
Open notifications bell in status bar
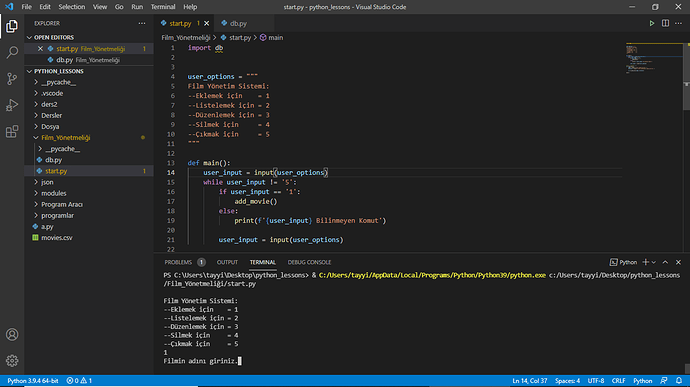pos(679,380)
